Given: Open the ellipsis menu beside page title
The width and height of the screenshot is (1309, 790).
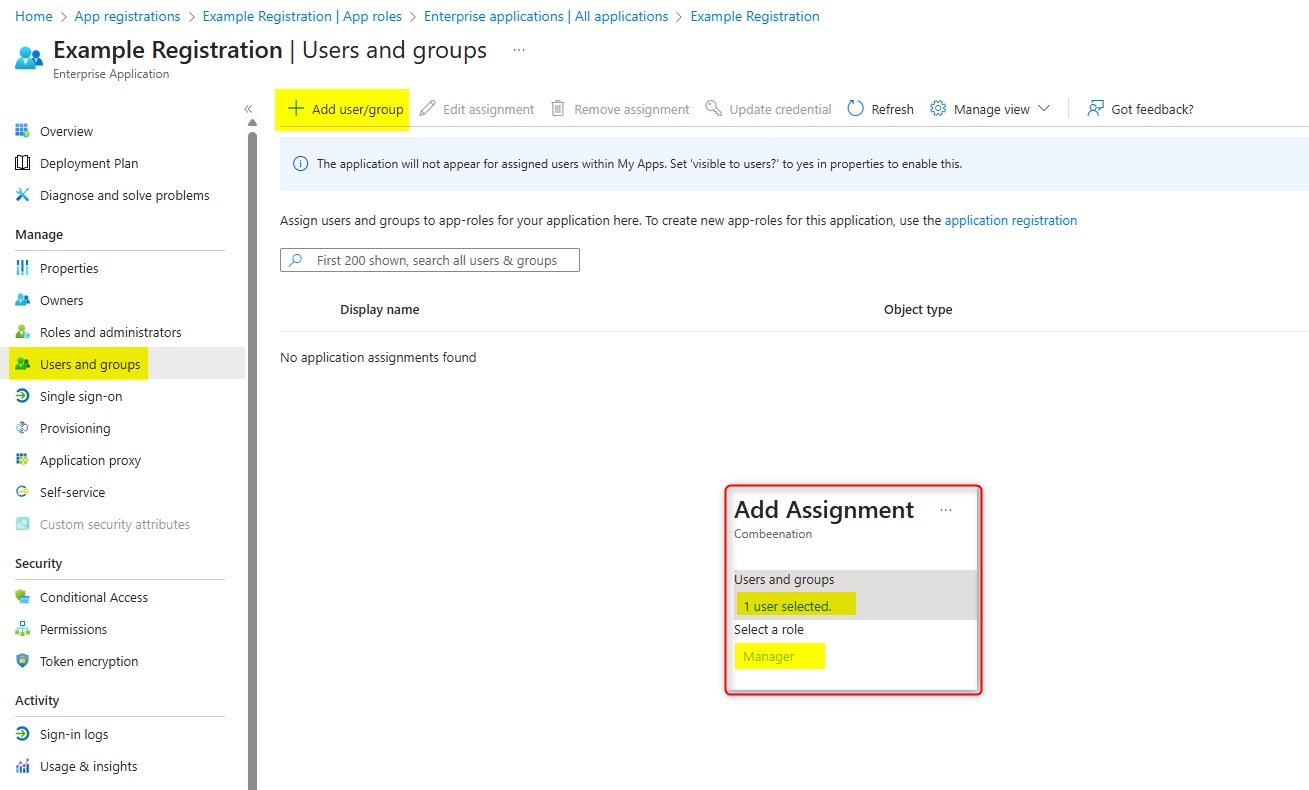Looking at the screenshot, I should coord(519,50).
